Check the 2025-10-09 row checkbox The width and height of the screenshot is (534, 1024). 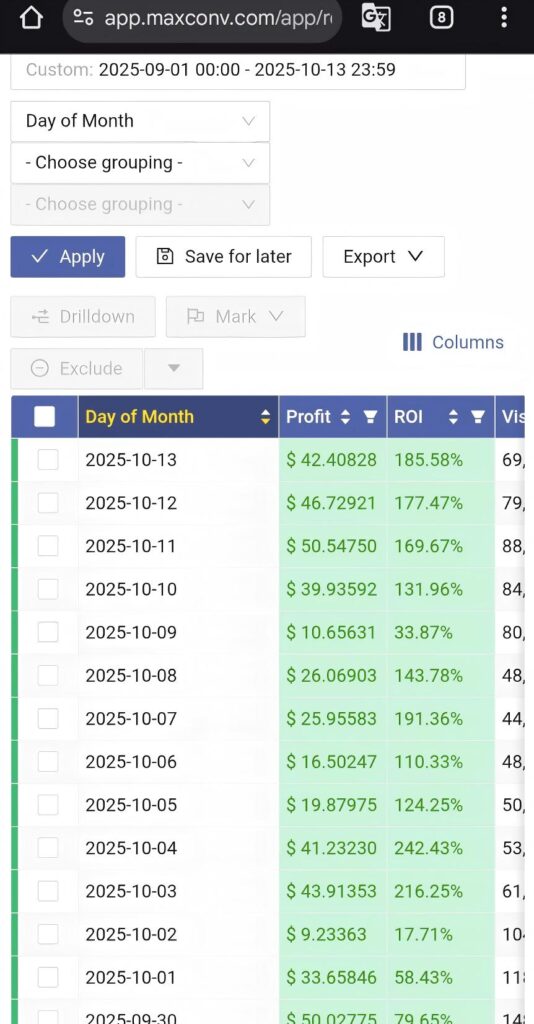pyautogui.click(x=48, y=632)
